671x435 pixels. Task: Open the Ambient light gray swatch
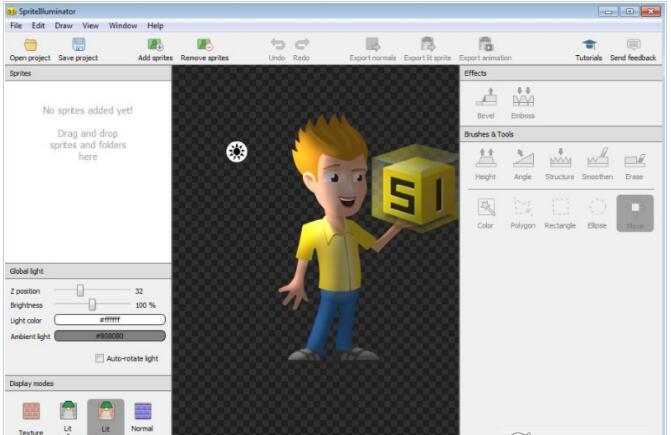click(110, 336)
